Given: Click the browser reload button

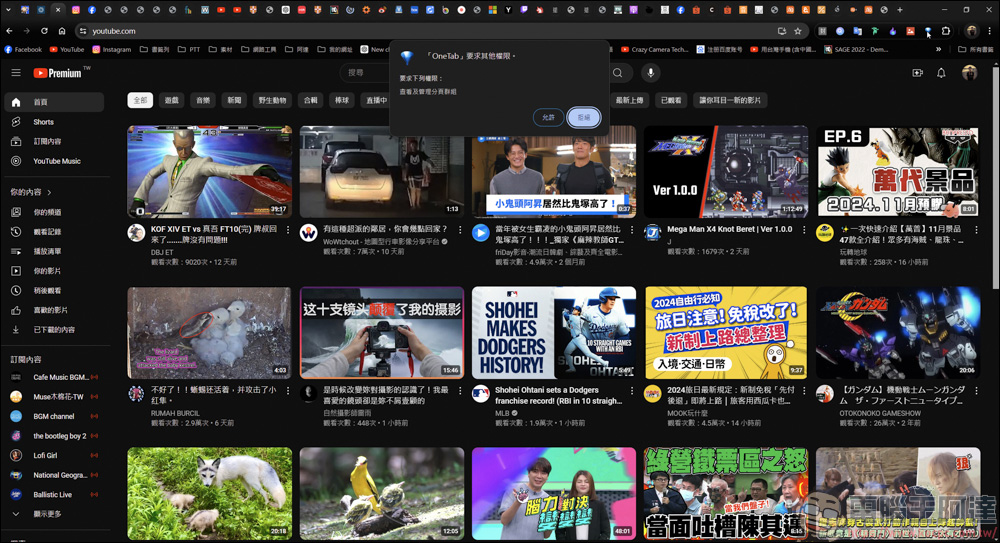Looking at the screenshot, I should (44, 31).
